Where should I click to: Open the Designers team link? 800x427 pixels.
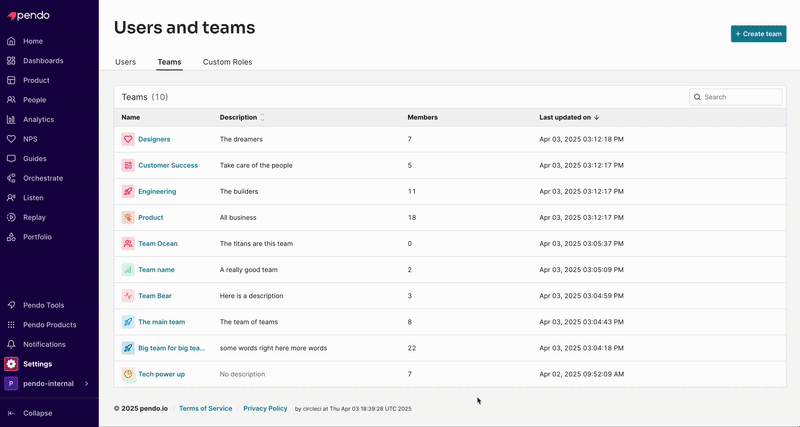(x=154, y=139)
